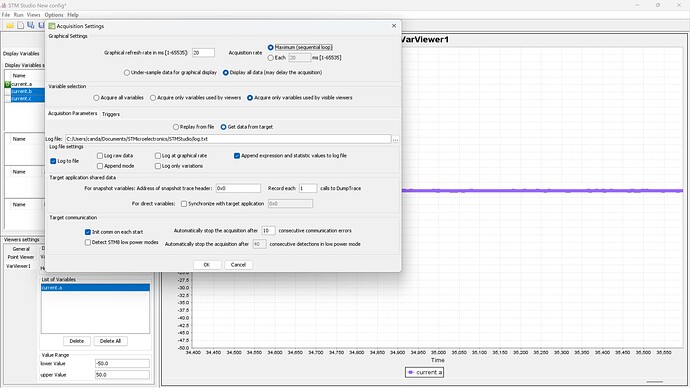Image resolution: width=690 pixels, height=388 pixels.
Task: Click Cancel in Acquisition Settings
Action: (239, 265)
